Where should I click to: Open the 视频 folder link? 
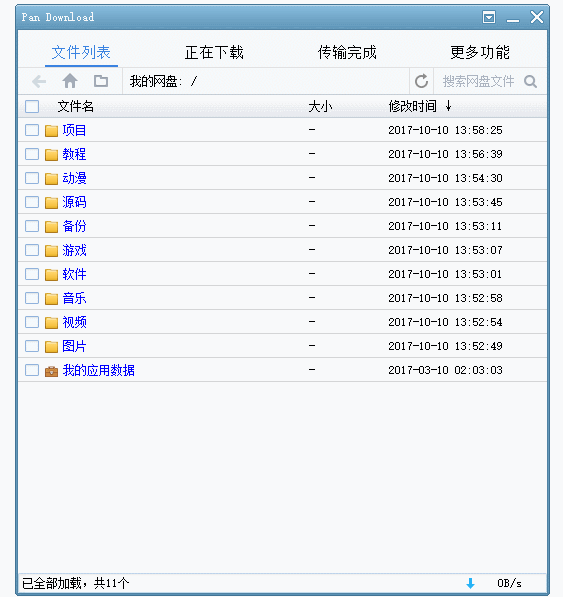click(74, 322)
